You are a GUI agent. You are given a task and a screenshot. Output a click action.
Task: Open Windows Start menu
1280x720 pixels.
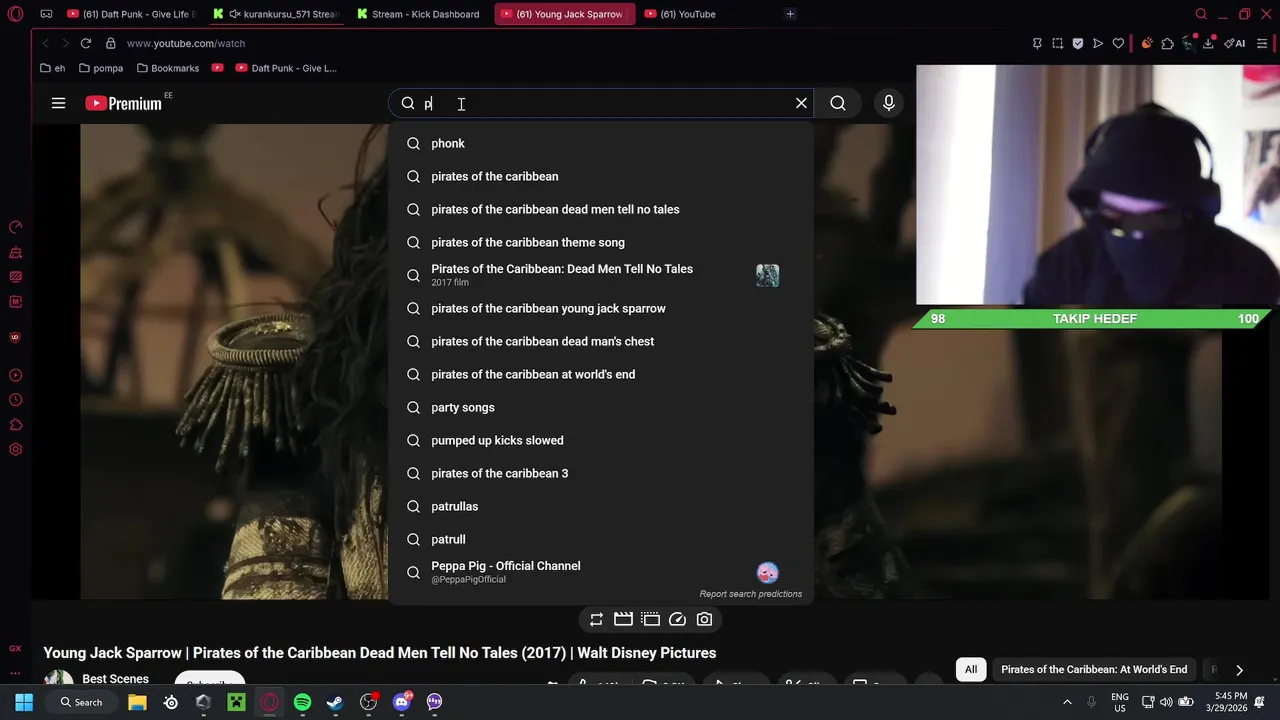(x=24, y=702)
